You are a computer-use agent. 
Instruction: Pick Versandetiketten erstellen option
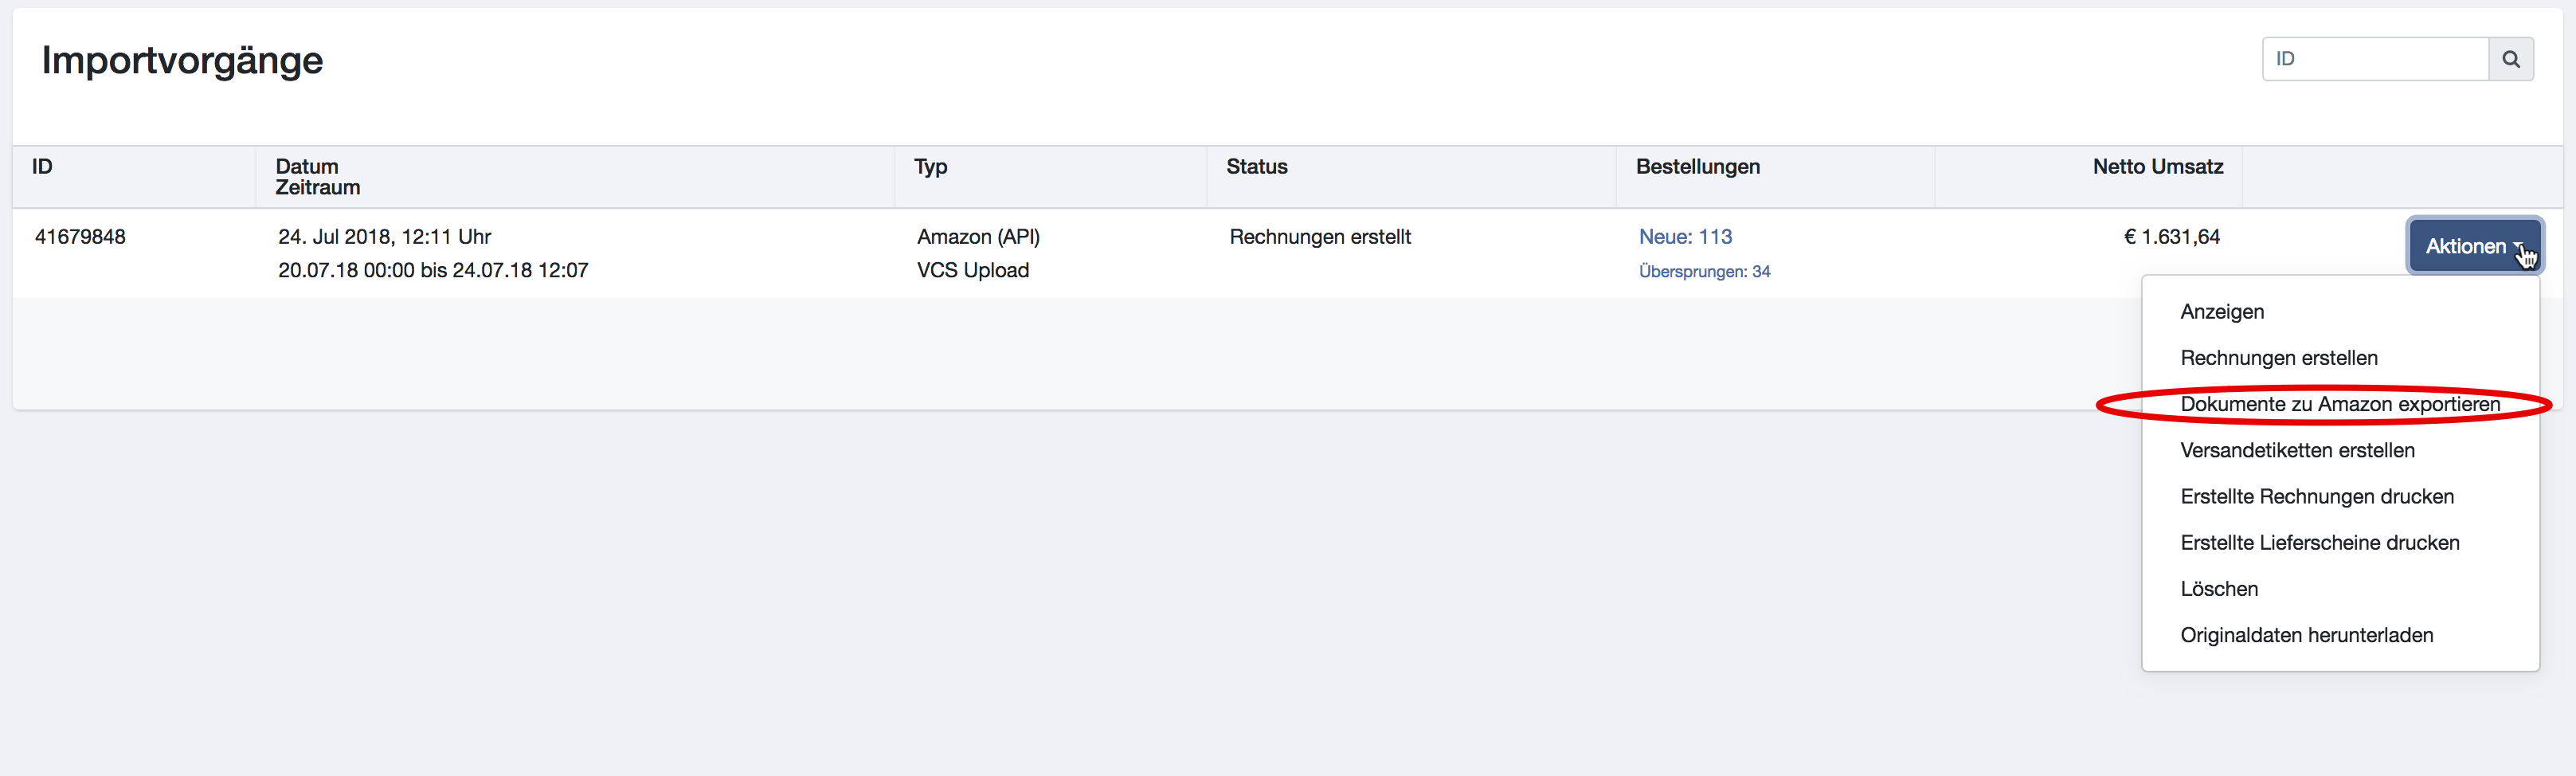tap(2297, 450)
